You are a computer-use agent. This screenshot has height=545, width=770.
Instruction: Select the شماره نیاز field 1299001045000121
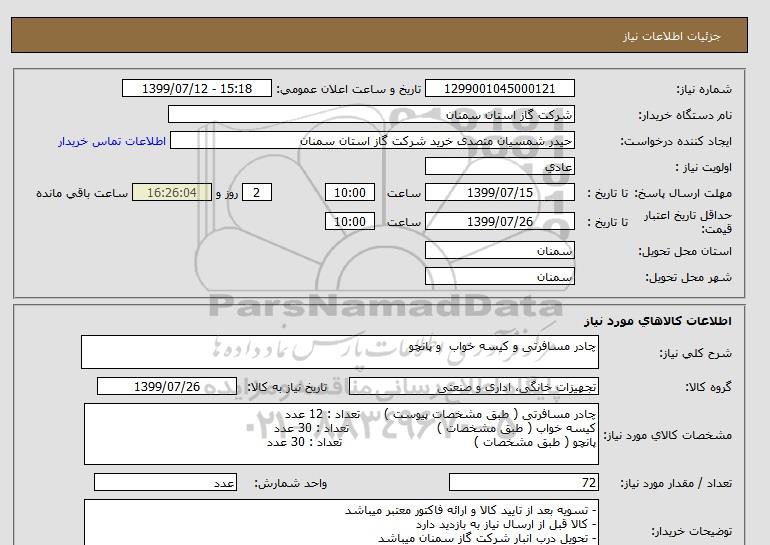499,88
